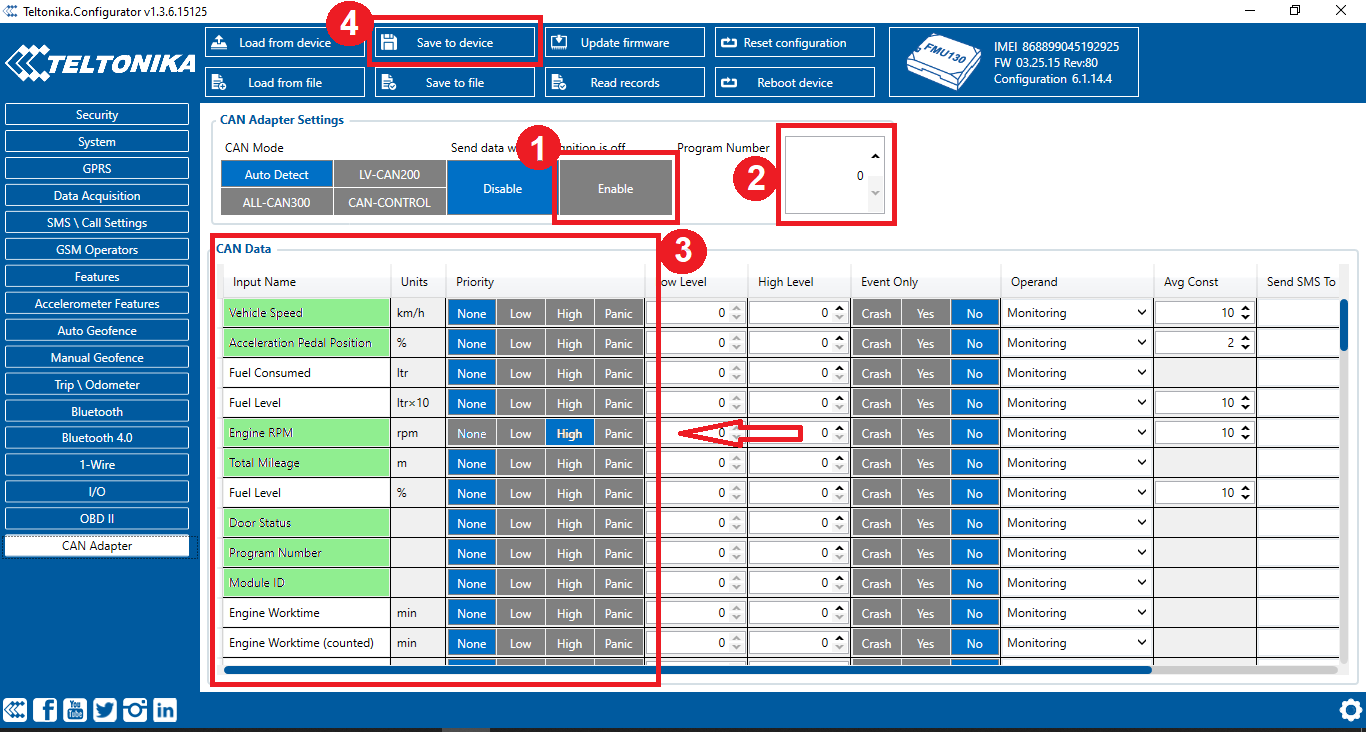The height and width of the screenshot is (732, 1366).
Task: Open the Door Status operand dropdown
Action: click(1077, 523)
